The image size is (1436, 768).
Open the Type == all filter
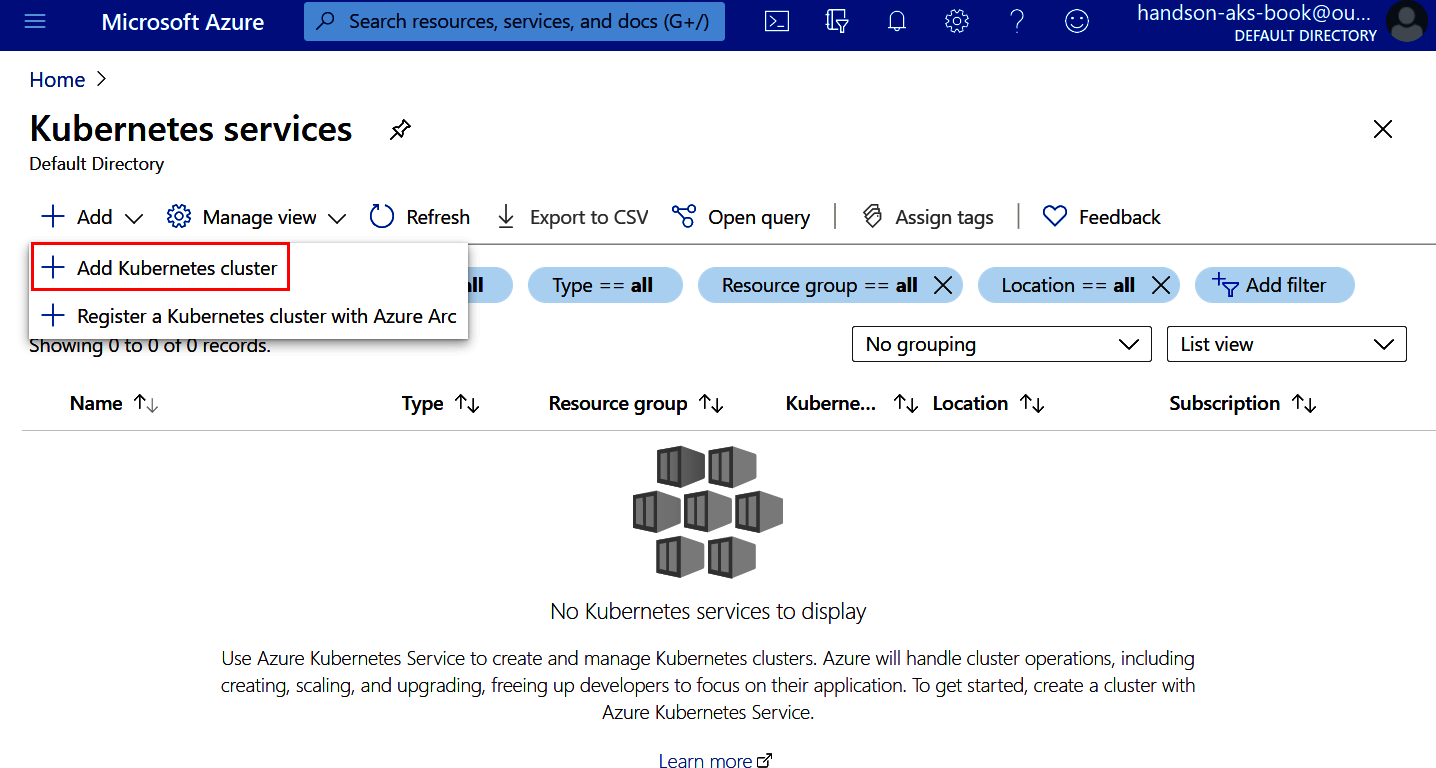[605, 285]
